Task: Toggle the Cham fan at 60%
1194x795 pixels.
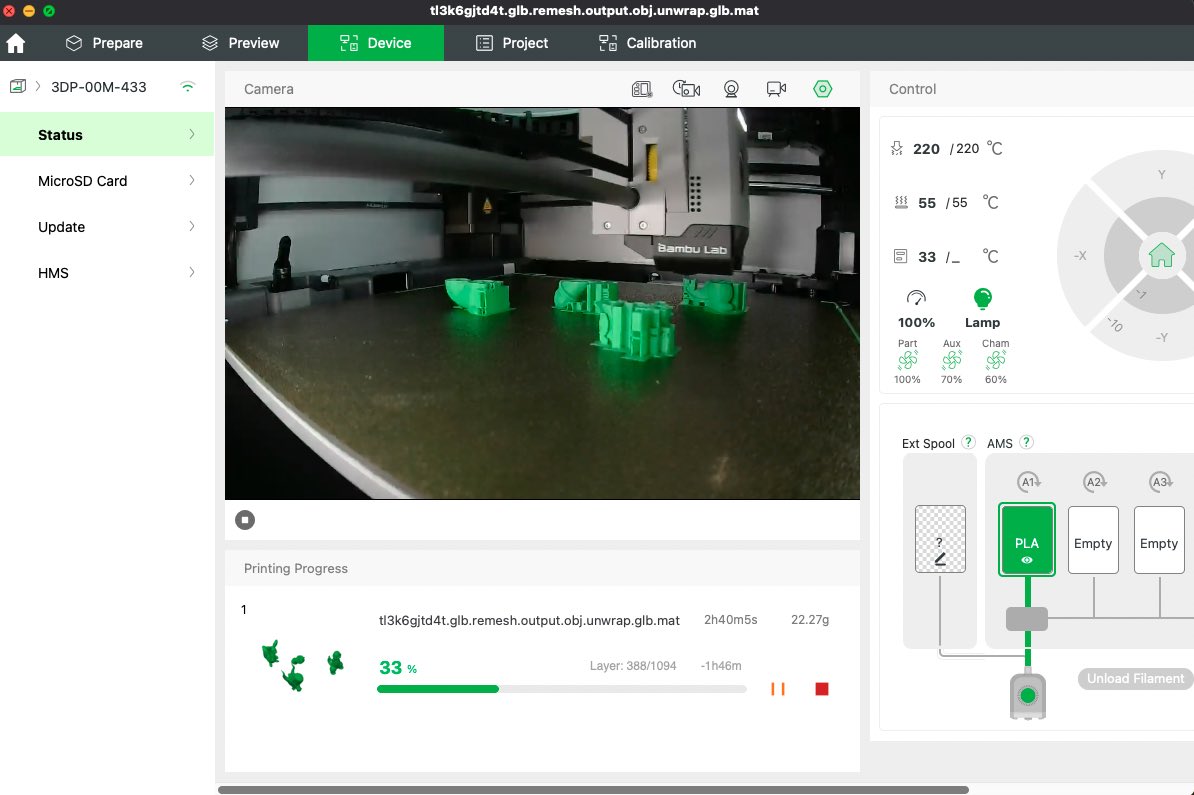Action: [x=995, y=360]
